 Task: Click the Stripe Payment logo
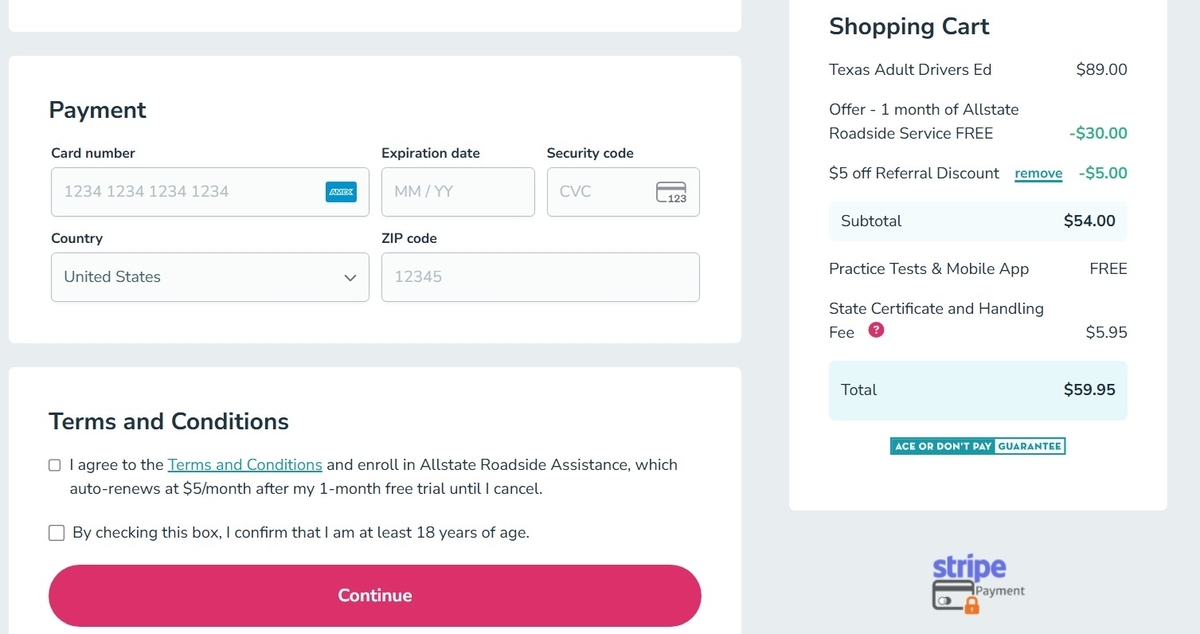(978, 582)
